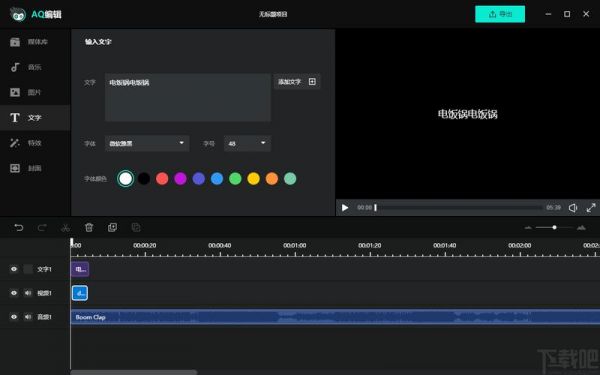Expand preview to fullscreen
Screen dimensions: 600x375
click(x=591, y=208)
